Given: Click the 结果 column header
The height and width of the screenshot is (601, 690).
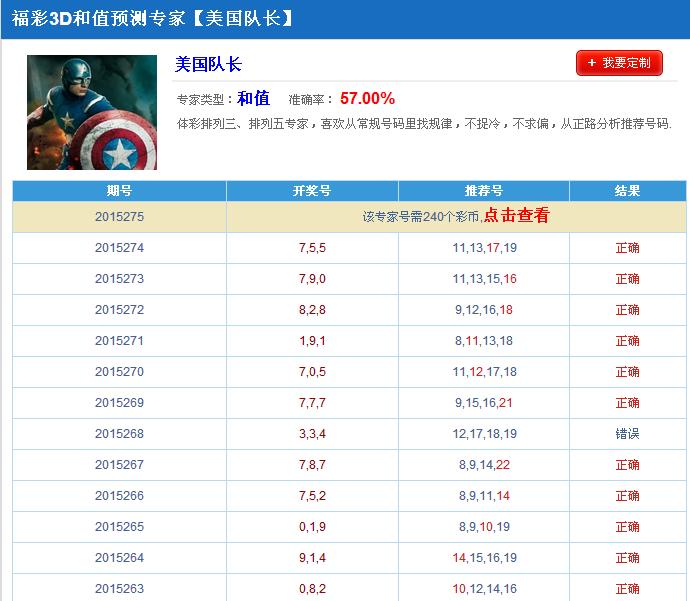Looking at the screenshot, I should [x=628, y=191].
